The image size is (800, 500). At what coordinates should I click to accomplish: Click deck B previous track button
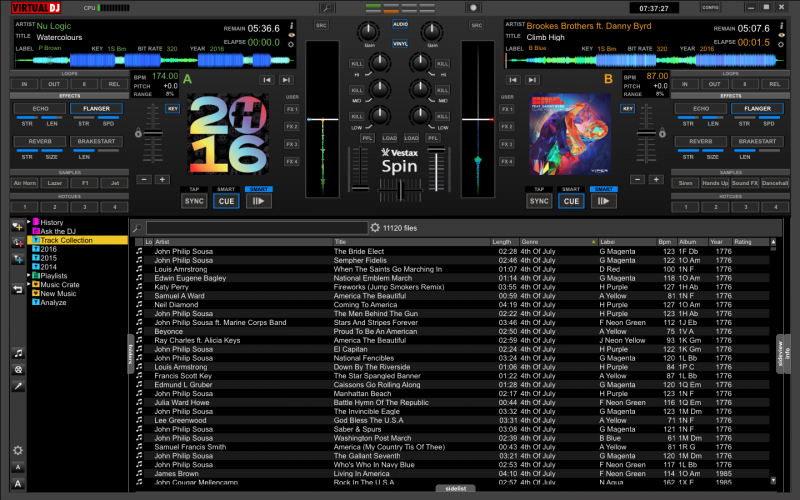(x=513, y=80)
